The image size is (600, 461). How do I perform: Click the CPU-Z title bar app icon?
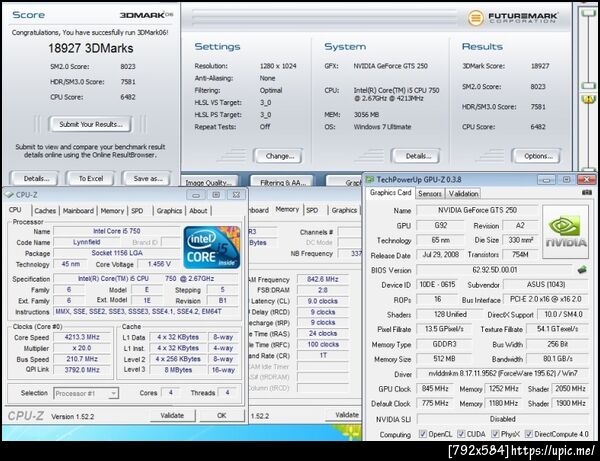coord(9,195)
